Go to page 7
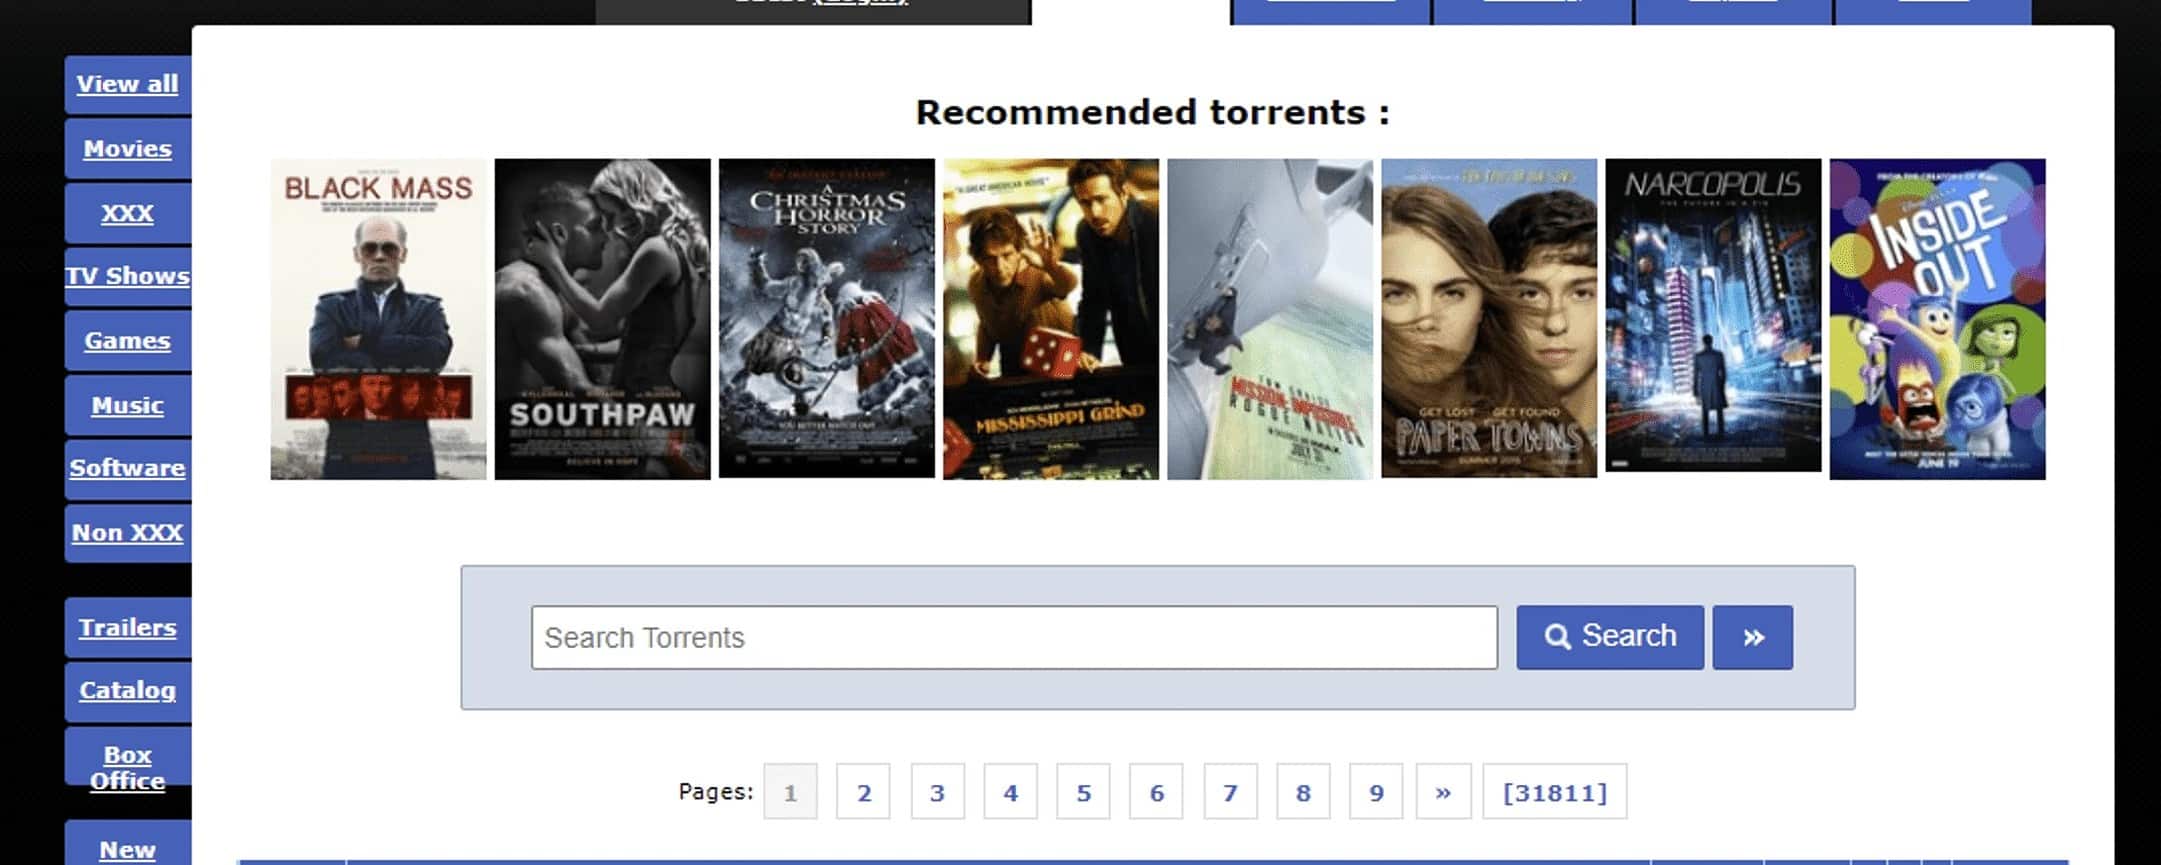This screenshot has height=865, width=2161. [1230, 792]
